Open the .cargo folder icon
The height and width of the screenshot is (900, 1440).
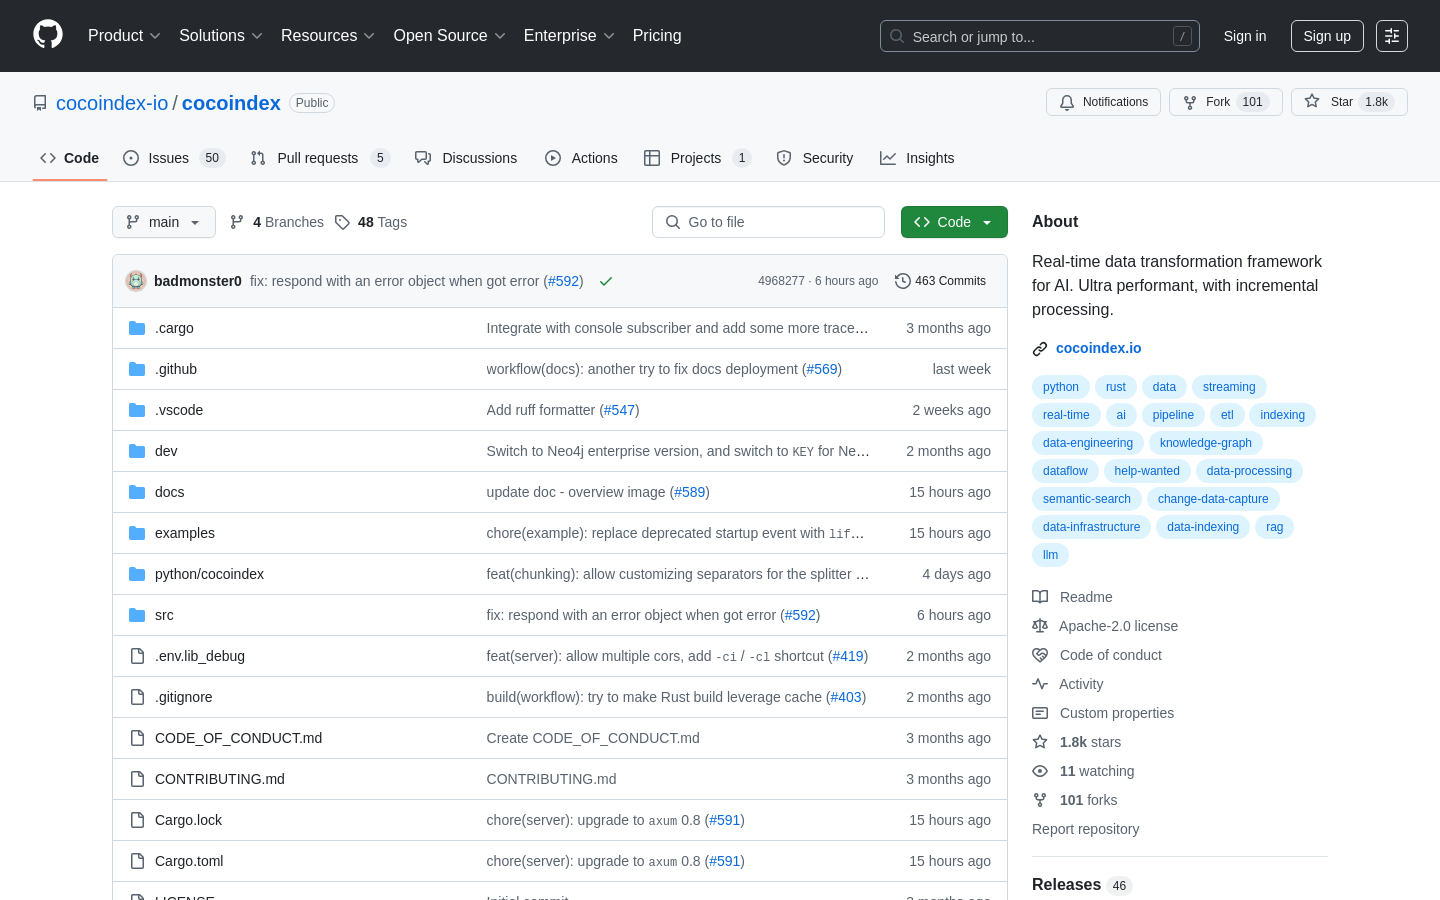pos(137,328)
